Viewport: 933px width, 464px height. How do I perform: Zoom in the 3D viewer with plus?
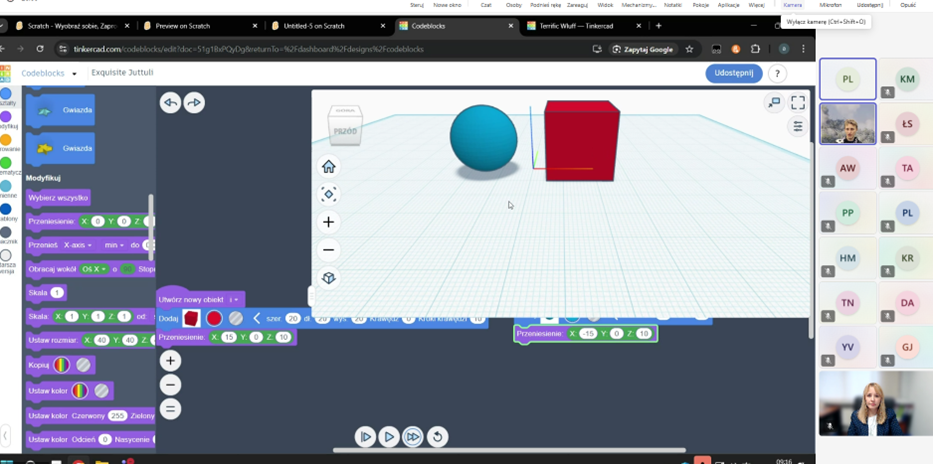pyautogui.click(x=328, y=222)
